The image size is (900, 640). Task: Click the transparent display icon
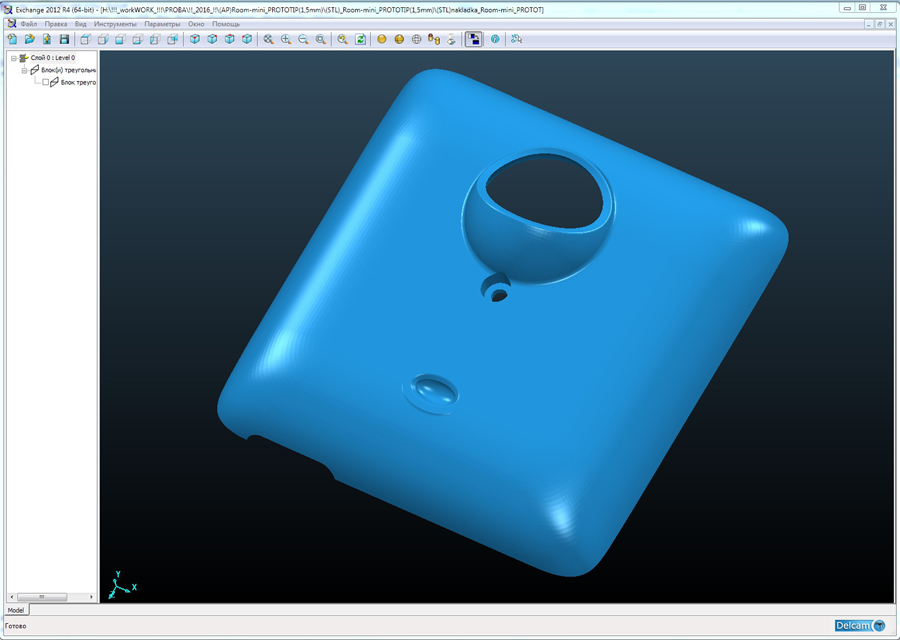tap(451, 39)
